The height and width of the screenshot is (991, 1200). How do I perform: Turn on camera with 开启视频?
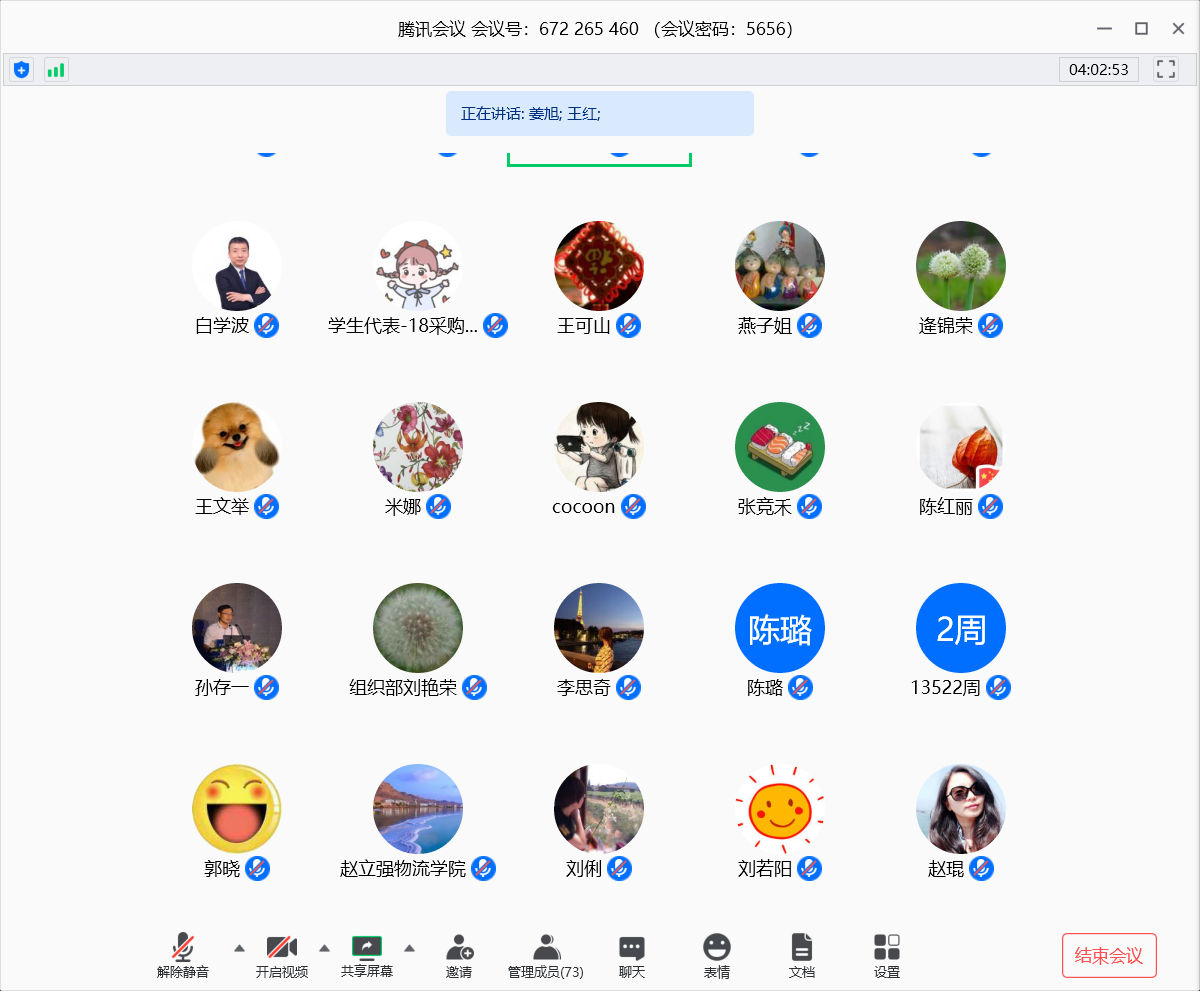281,954
